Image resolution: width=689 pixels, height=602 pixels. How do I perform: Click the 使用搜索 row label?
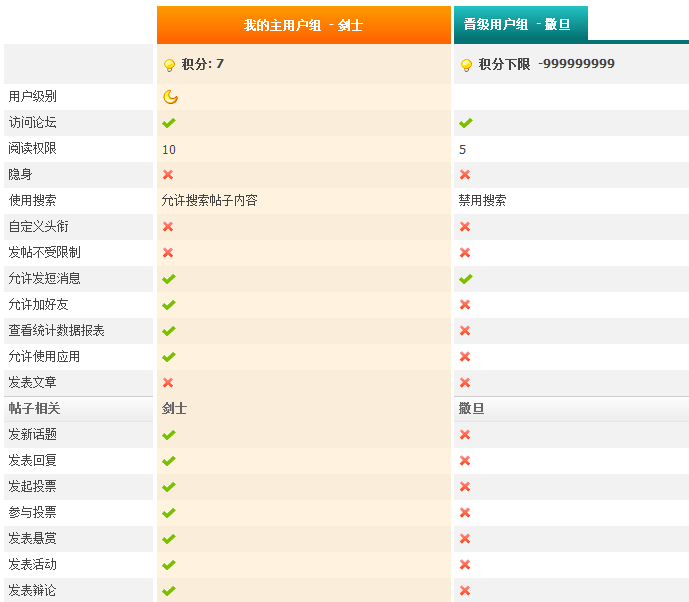point(33,200)
